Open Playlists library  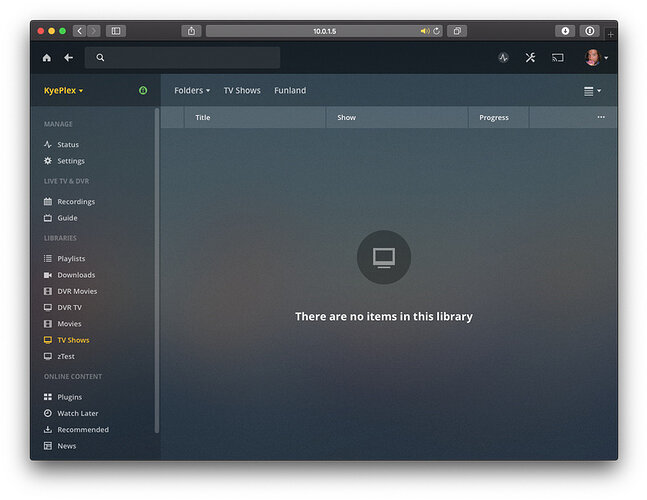tap(71, 259)
